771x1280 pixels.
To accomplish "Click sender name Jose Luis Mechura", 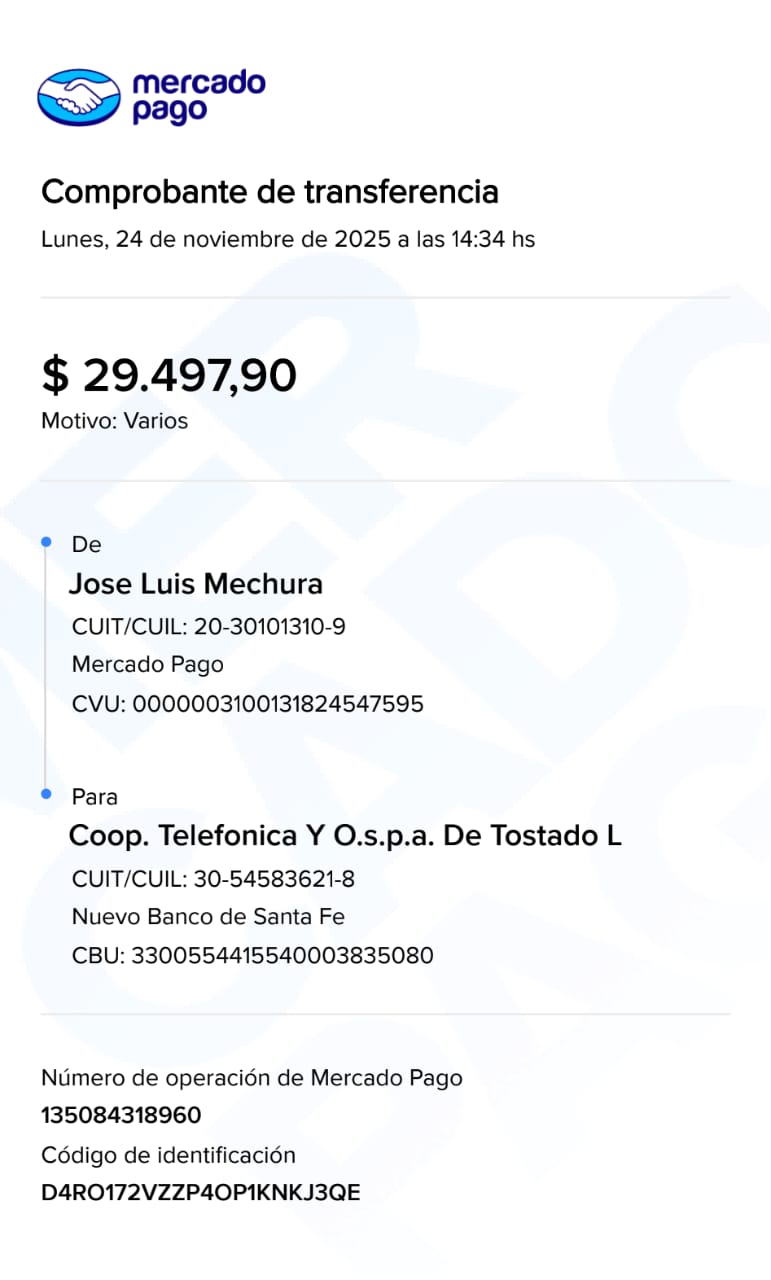I will pos(195,584).
